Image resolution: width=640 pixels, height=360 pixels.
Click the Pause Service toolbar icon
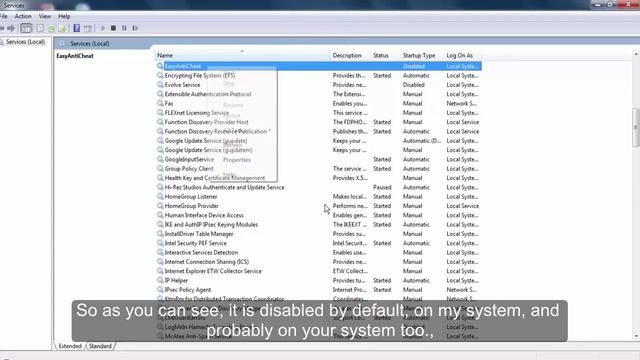click(x=124, y=28)
